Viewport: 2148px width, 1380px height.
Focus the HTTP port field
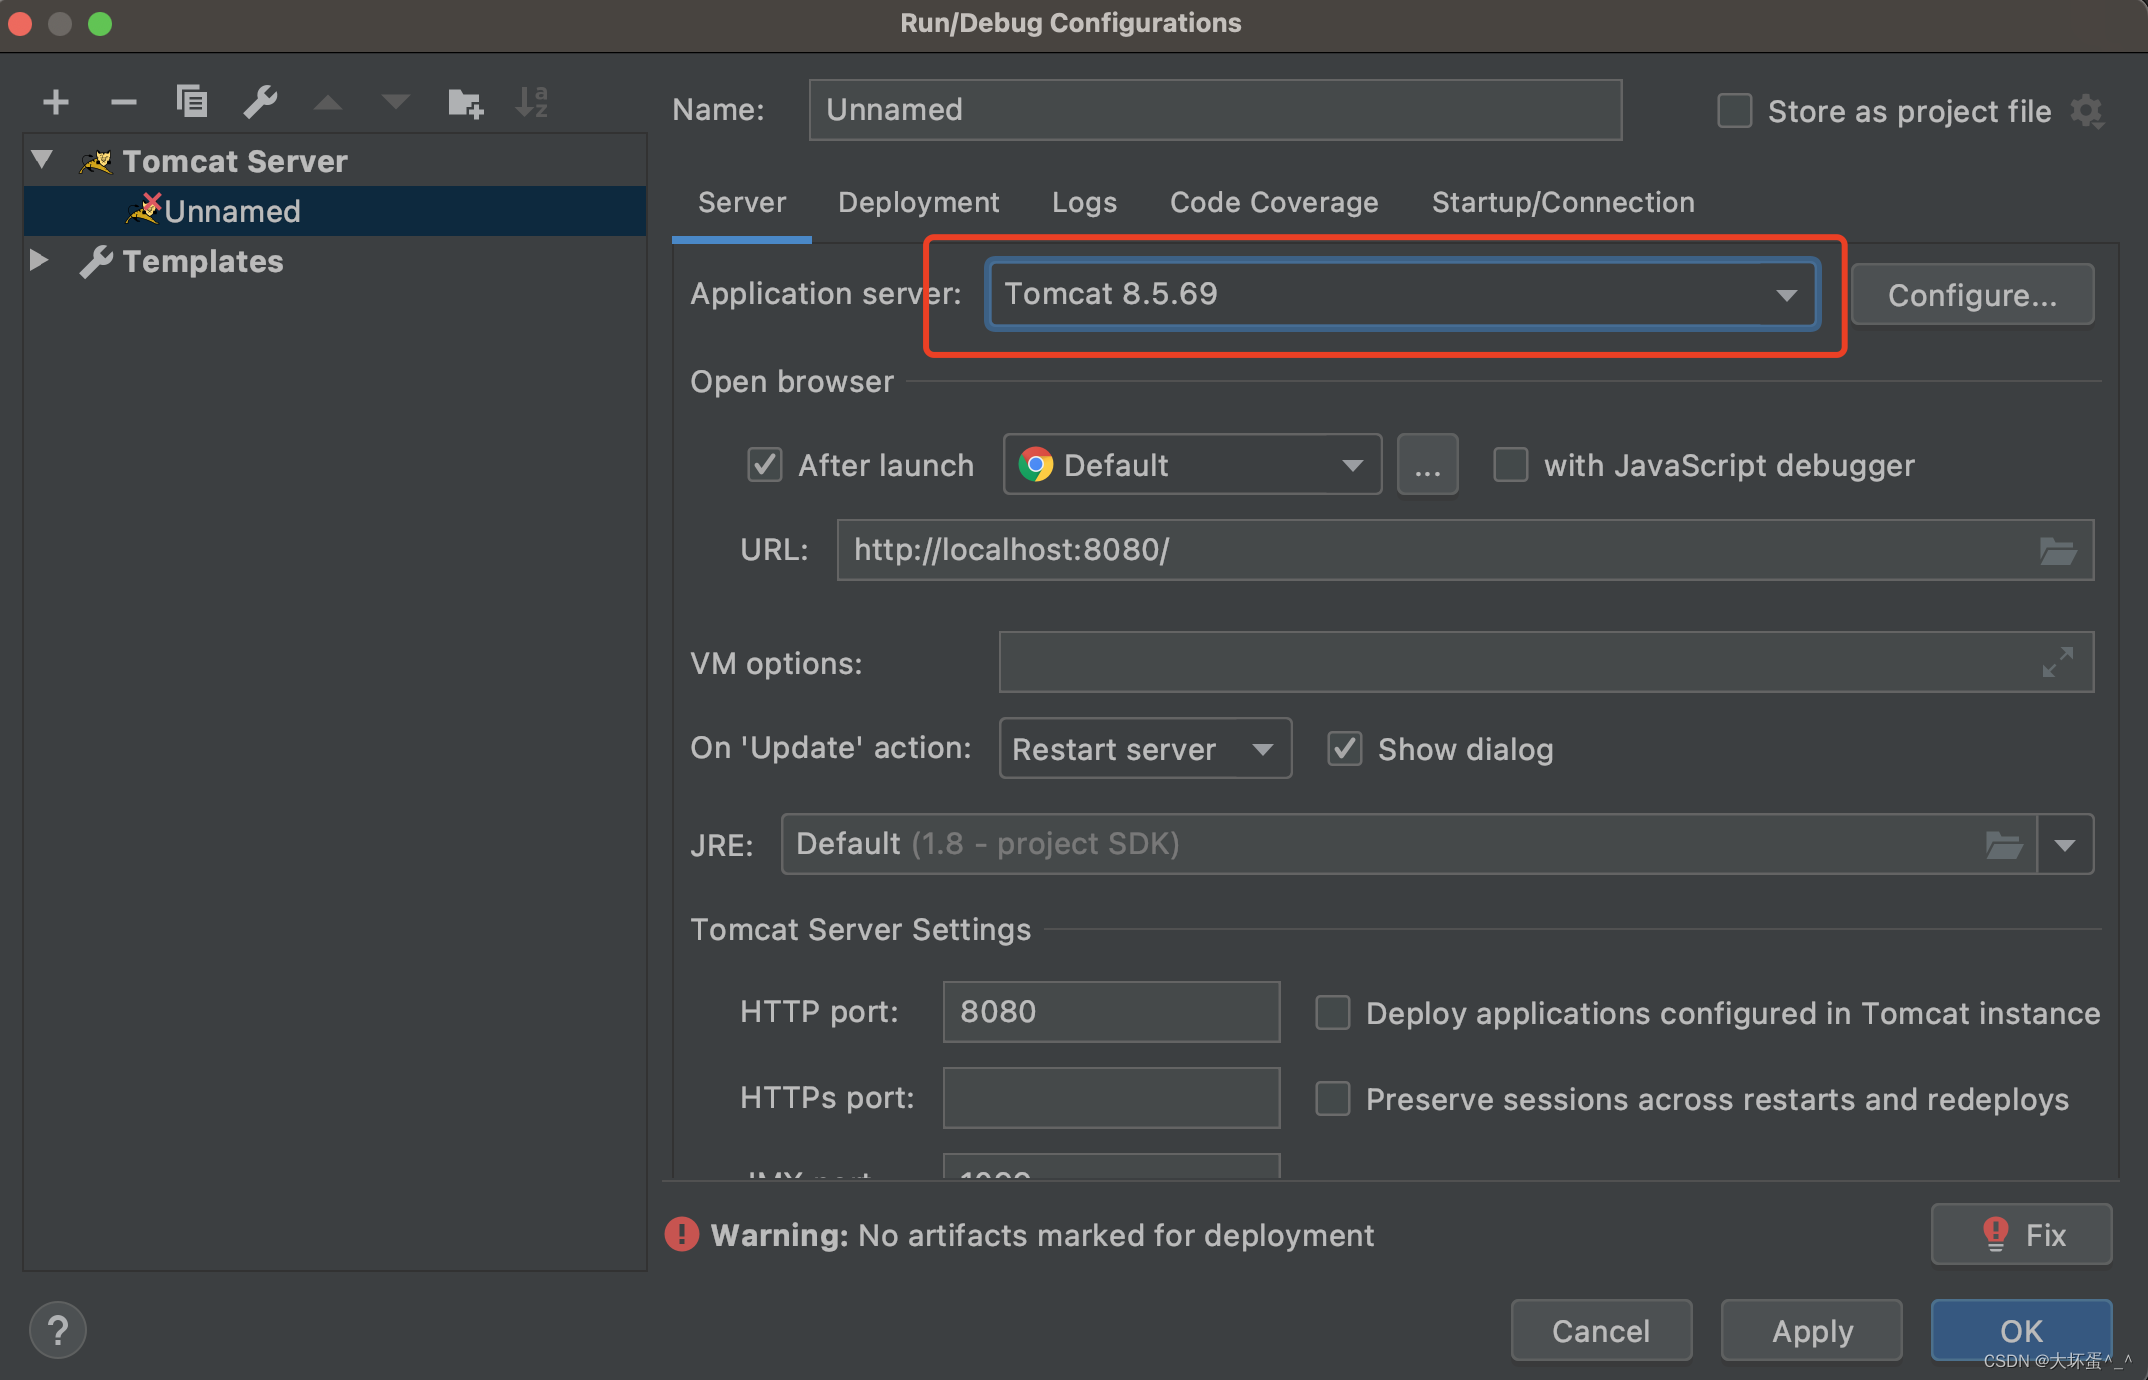point(1111,1012)
